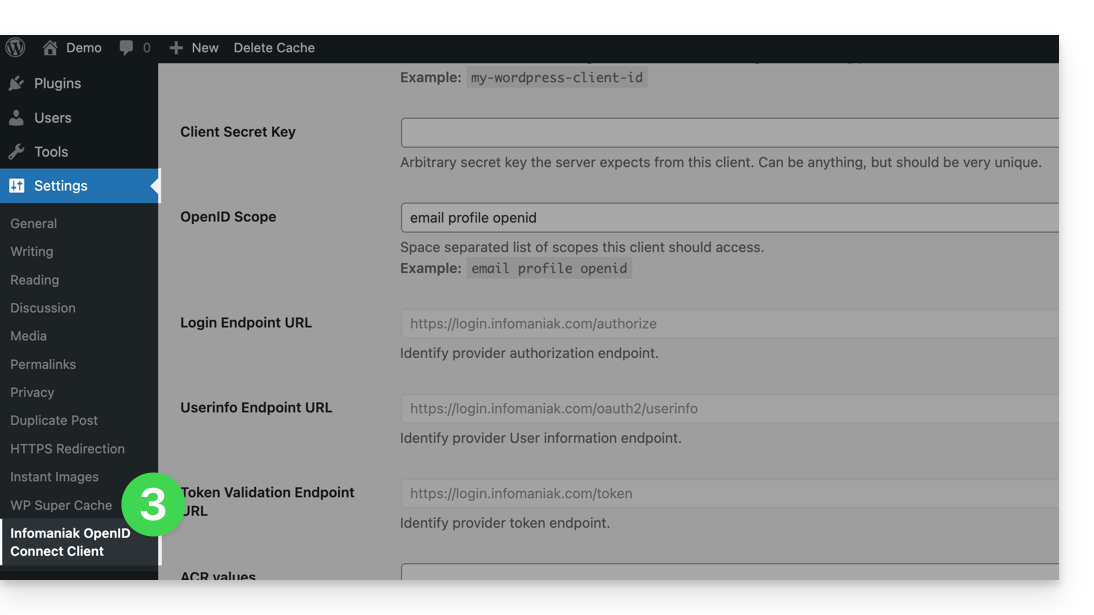Viewport: 1094px width, 615px height.
Task: Click the 'OpenID Scope' label
Action: click(228, 216)
